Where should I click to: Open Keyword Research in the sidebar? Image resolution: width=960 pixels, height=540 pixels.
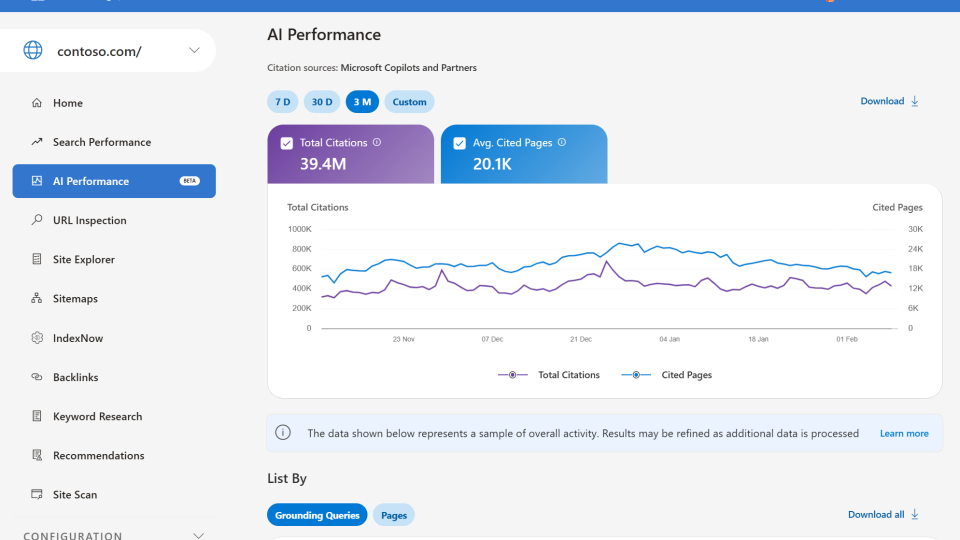coord(97,416)
